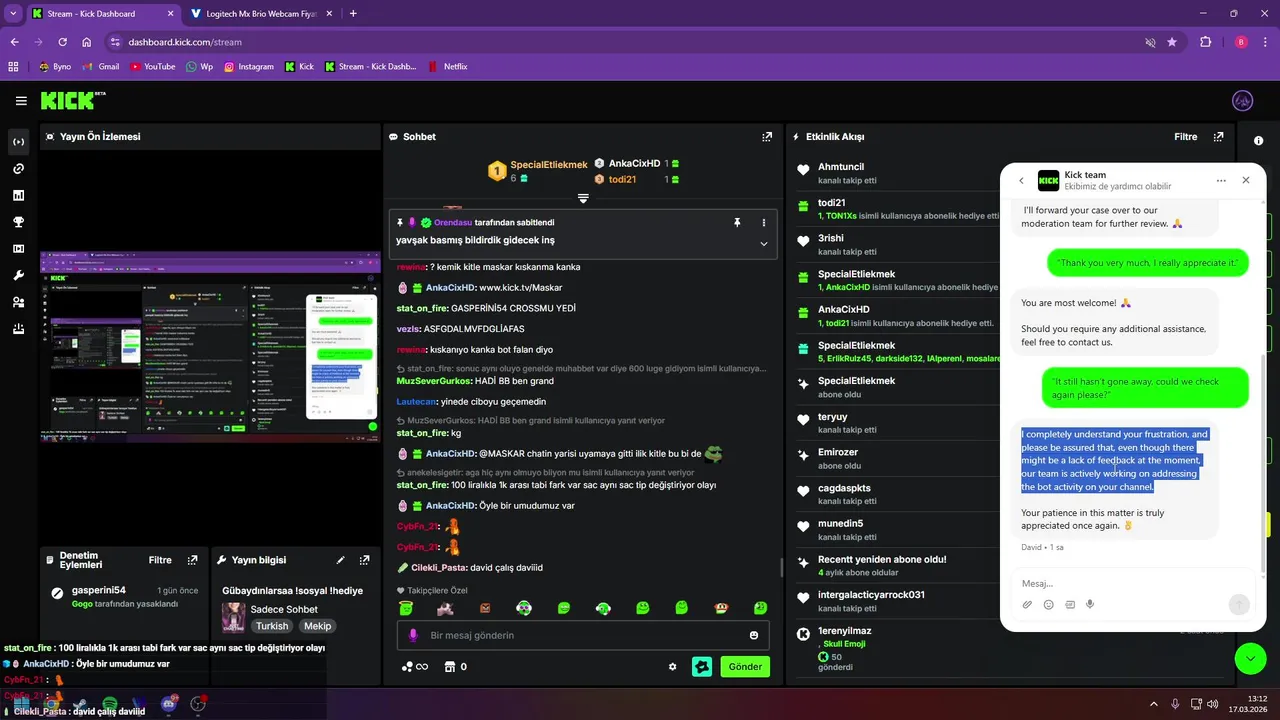Close the Kick team support widget
Screen dimensions: 1280x720
click(1246, 181)
